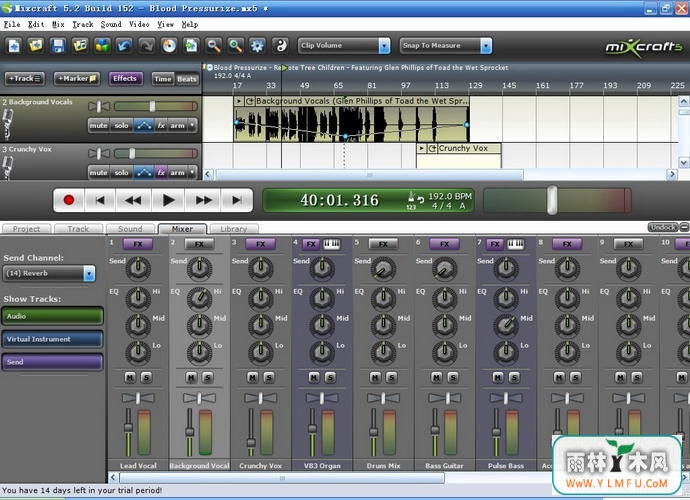Open preferences with the gear icon

[x=257, y=46]
